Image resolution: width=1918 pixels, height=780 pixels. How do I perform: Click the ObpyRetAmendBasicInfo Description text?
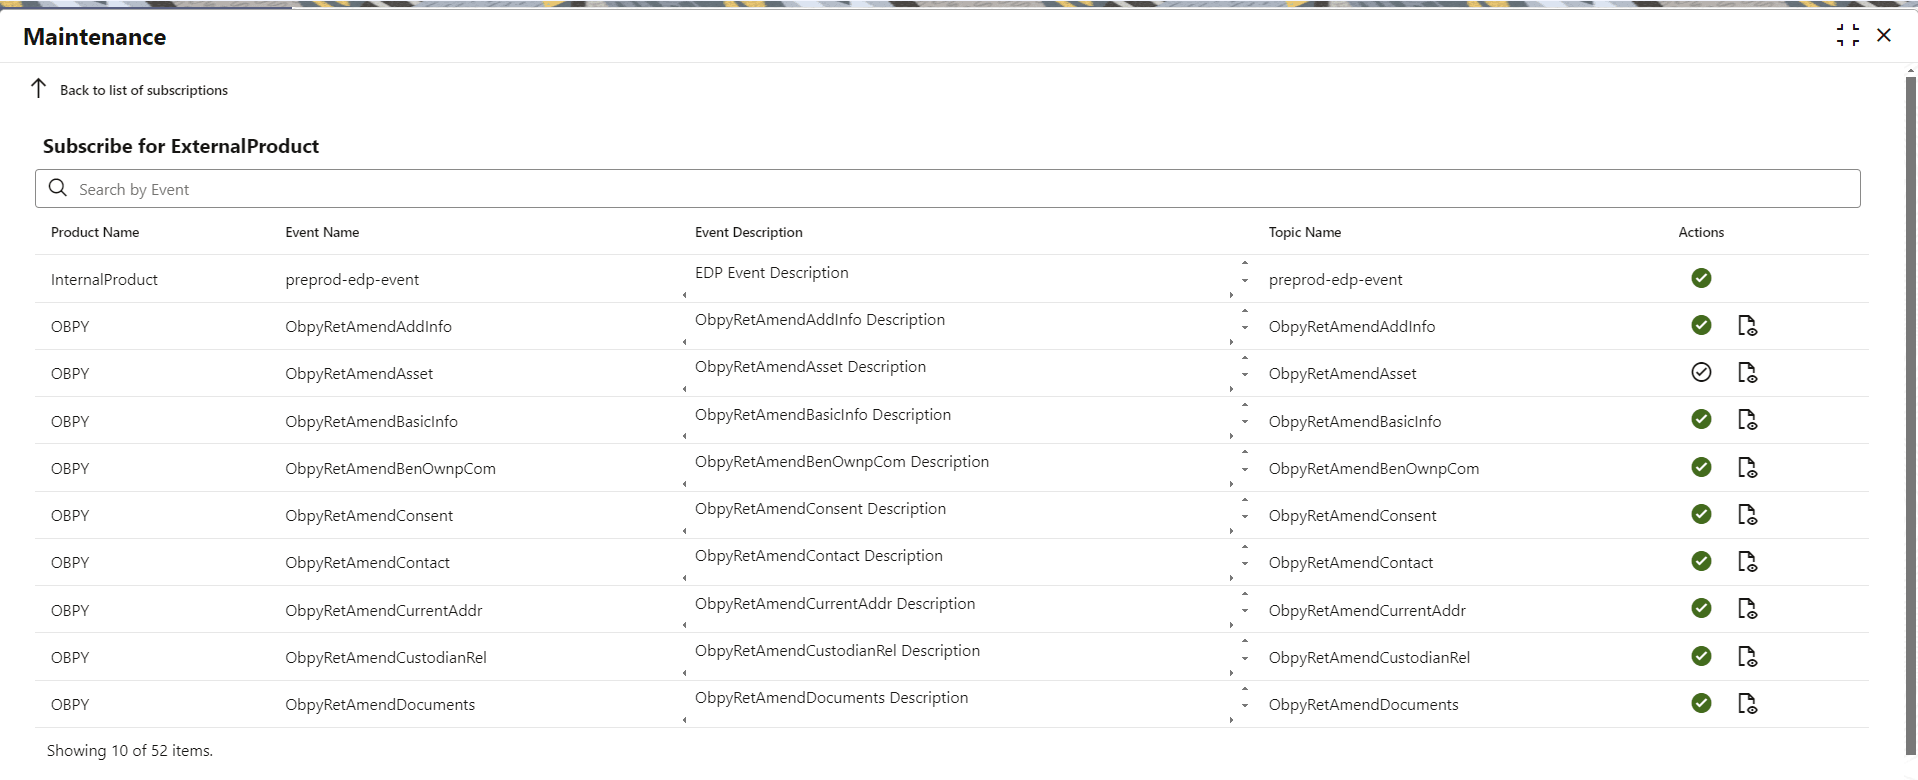click(823, 415)
